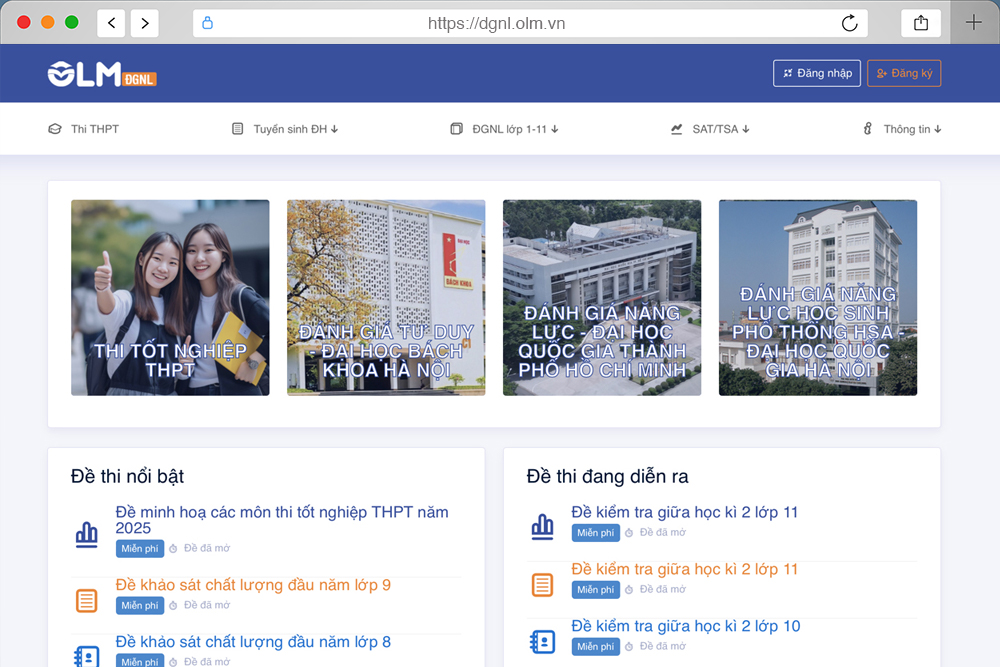
Task: Click the share icon in browser toolbar
Action: 920,22
